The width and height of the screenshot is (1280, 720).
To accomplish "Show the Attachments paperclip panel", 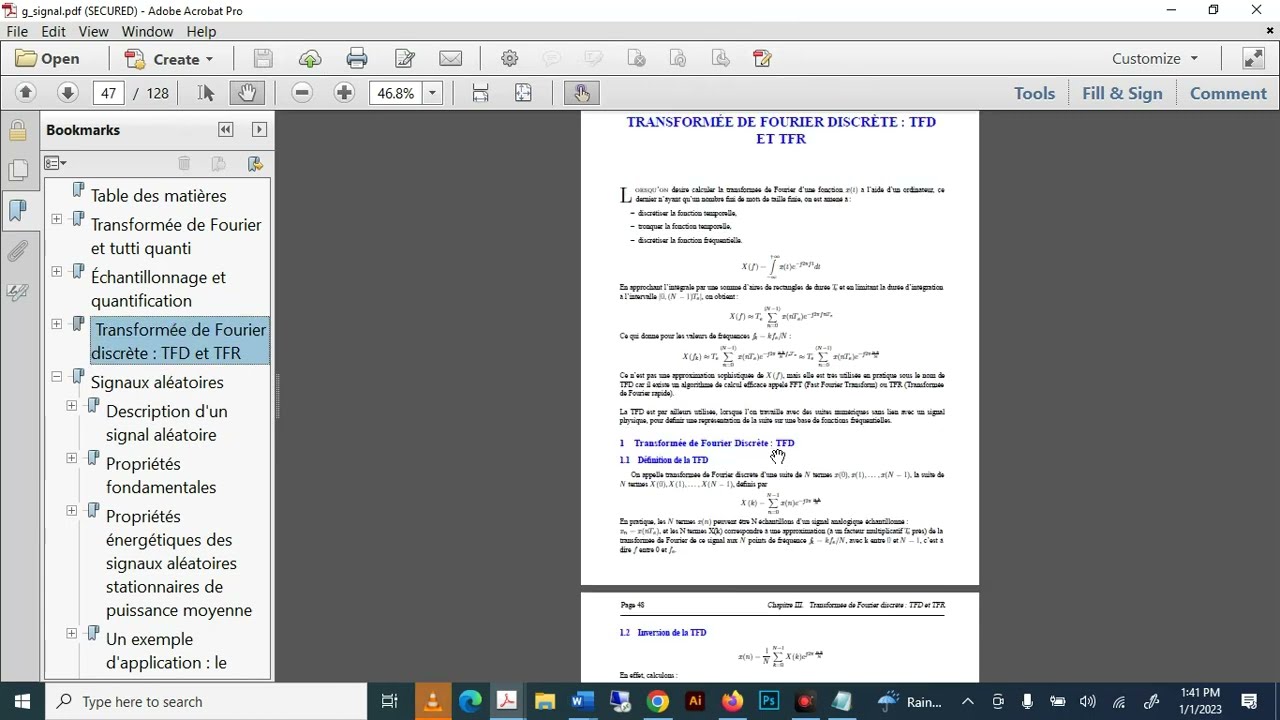I will tap(17, 251).
